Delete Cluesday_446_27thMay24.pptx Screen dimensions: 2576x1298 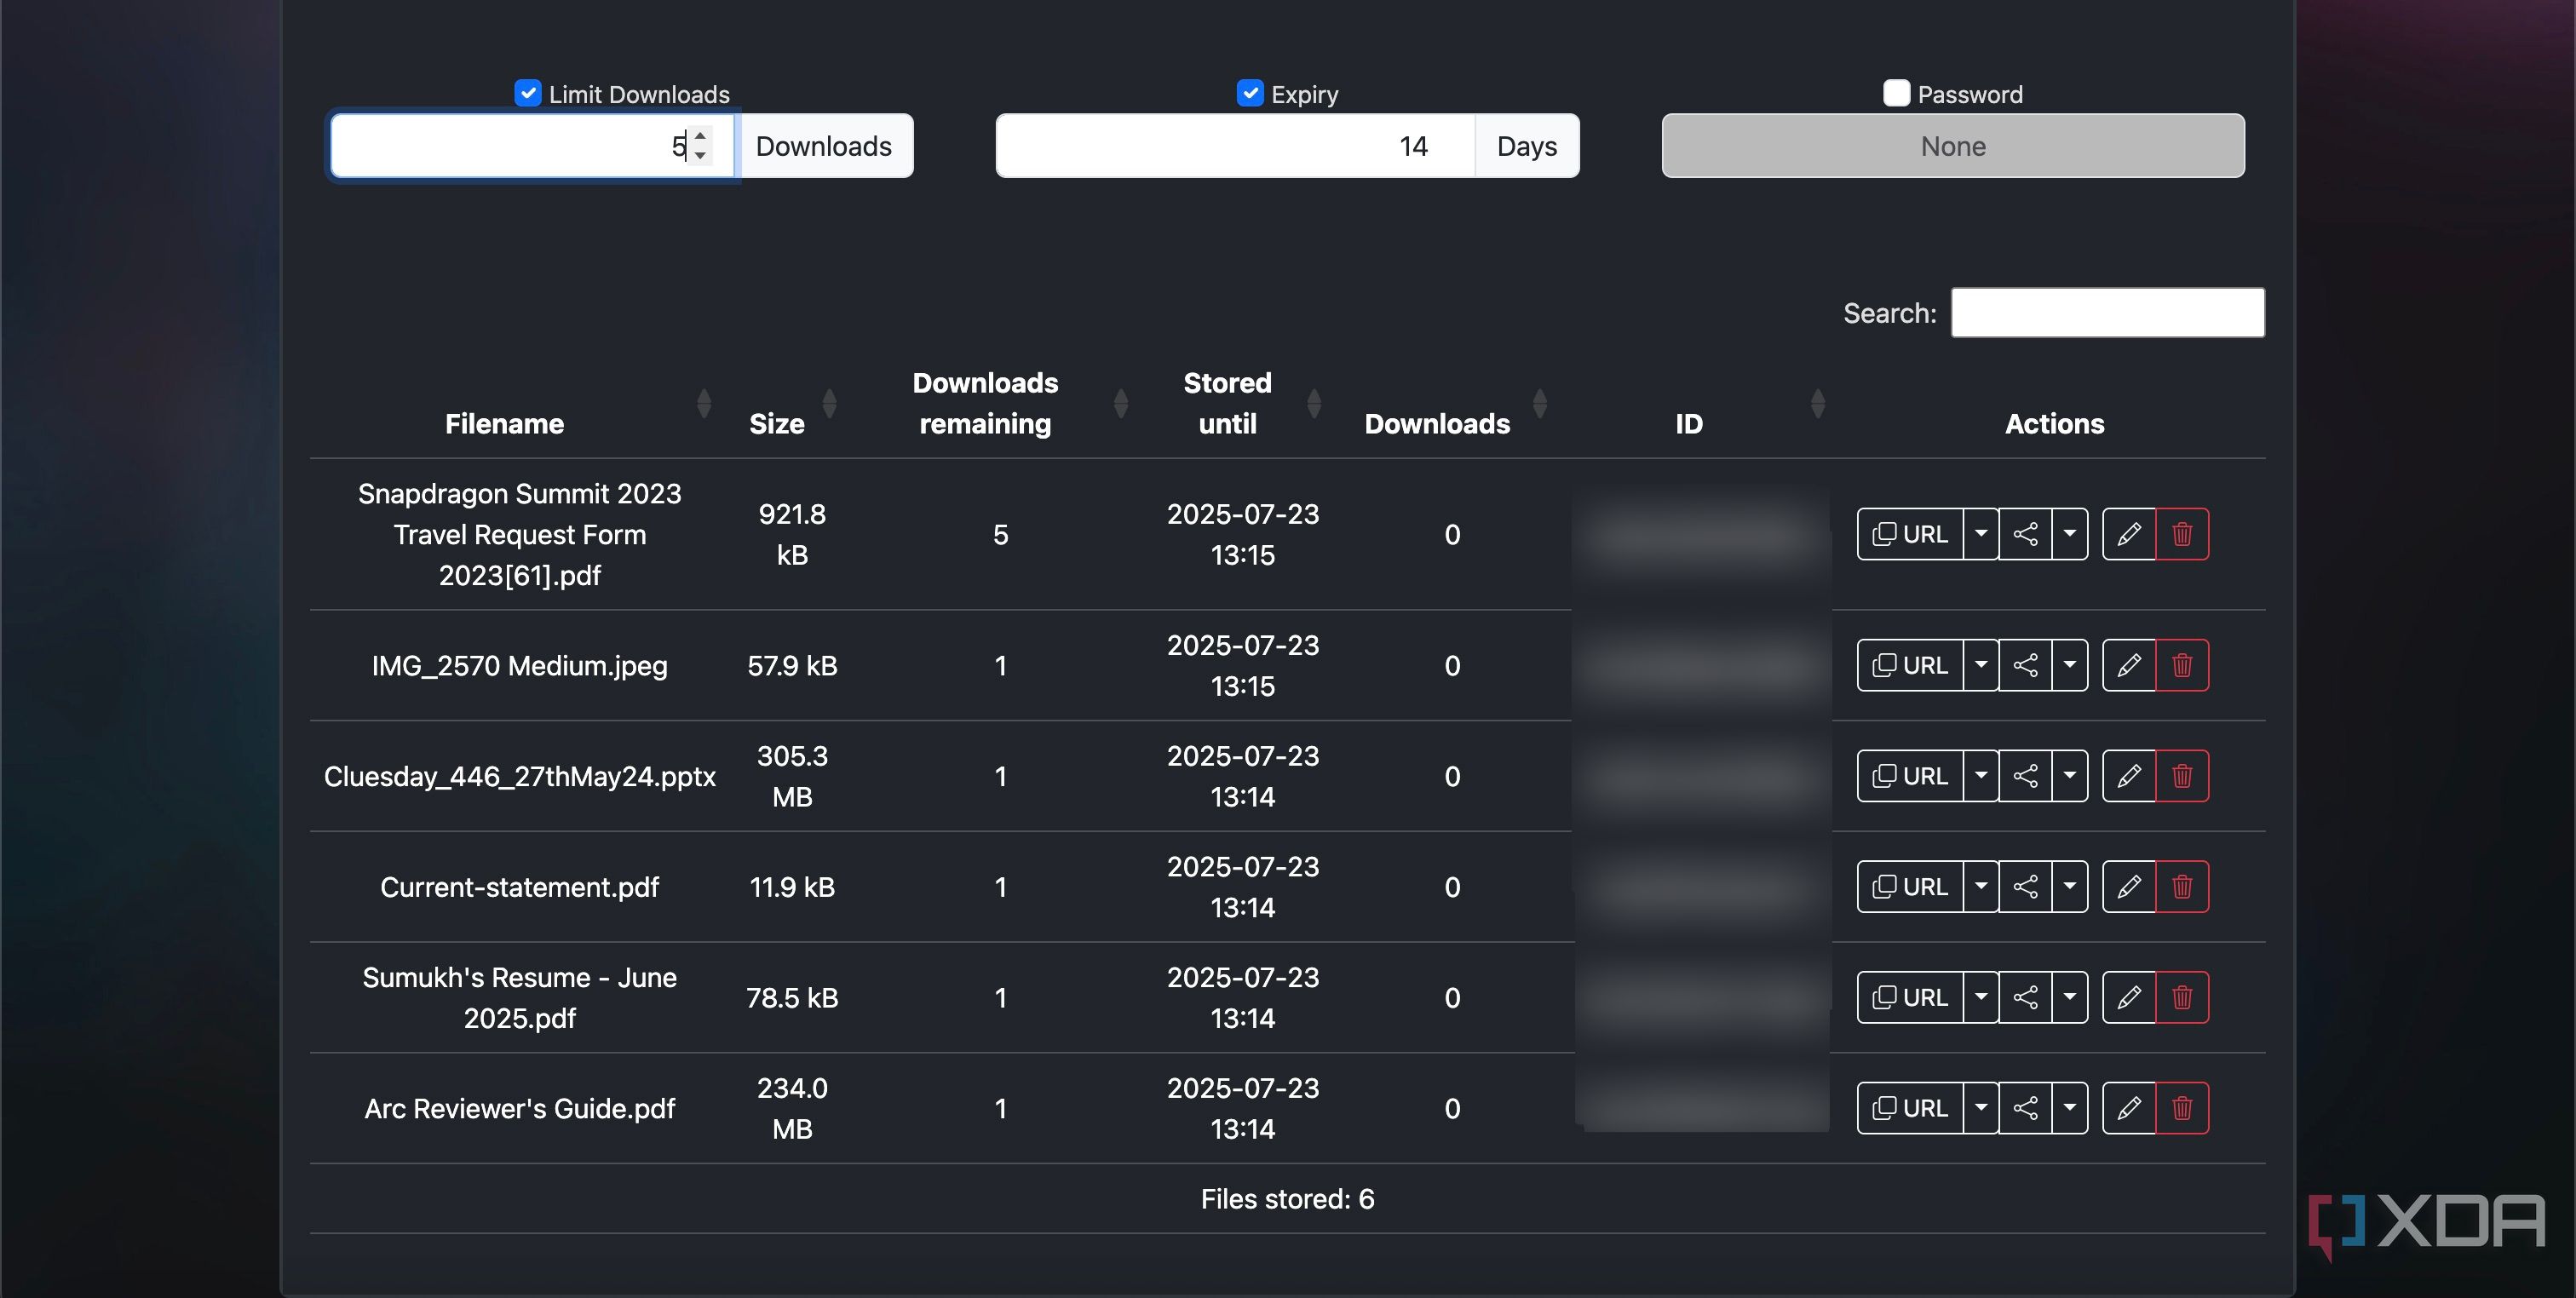[2182, 776]
